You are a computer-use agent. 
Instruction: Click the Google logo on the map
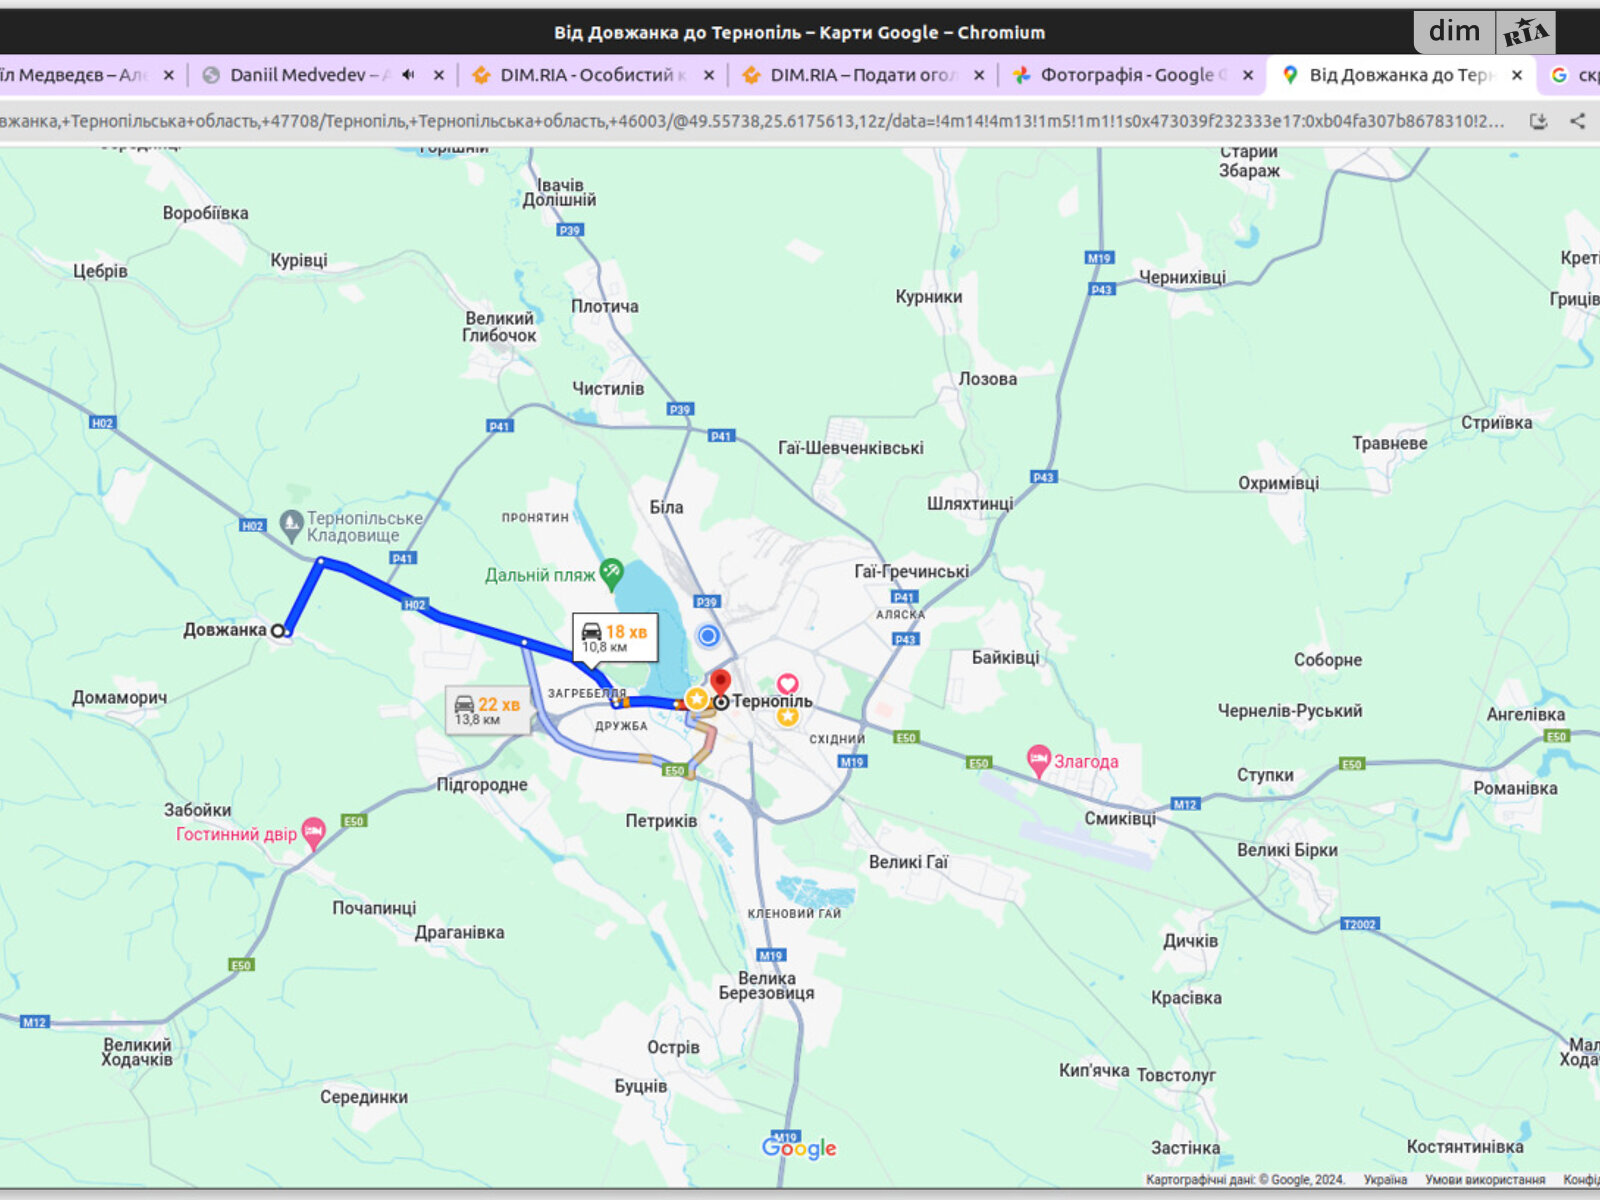[x=799, y=1148]
